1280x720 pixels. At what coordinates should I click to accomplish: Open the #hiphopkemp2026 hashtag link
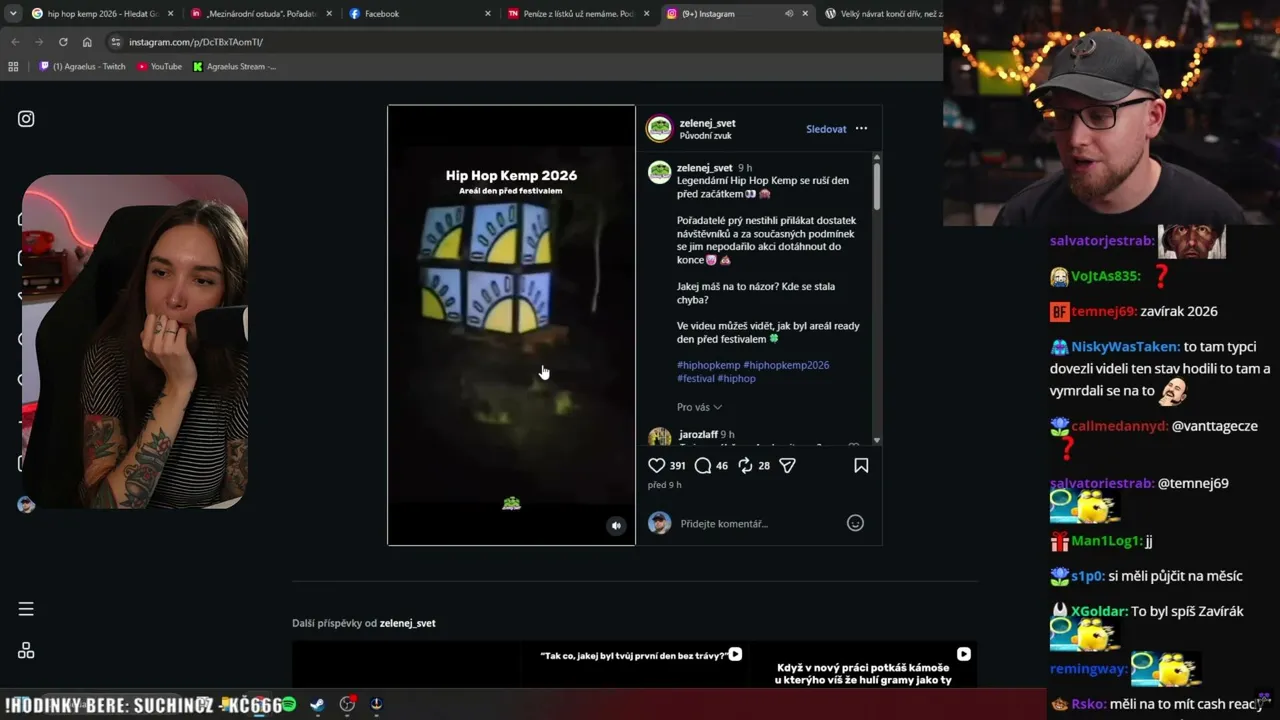click(786, 365)
